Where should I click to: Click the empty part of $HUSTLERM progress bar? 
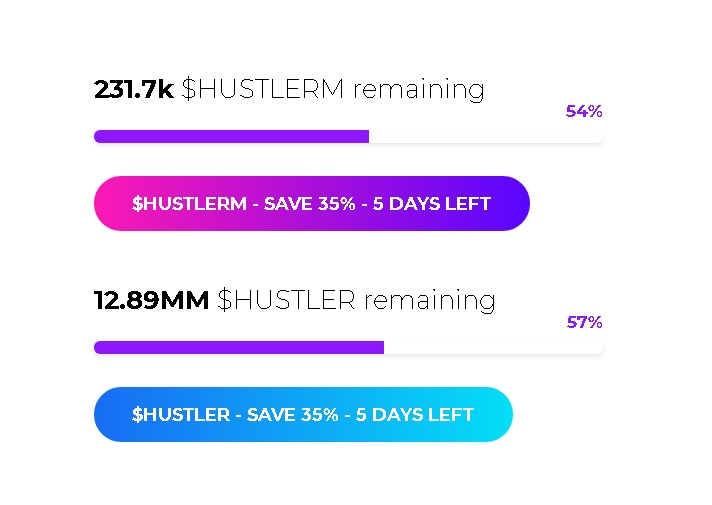486,136
